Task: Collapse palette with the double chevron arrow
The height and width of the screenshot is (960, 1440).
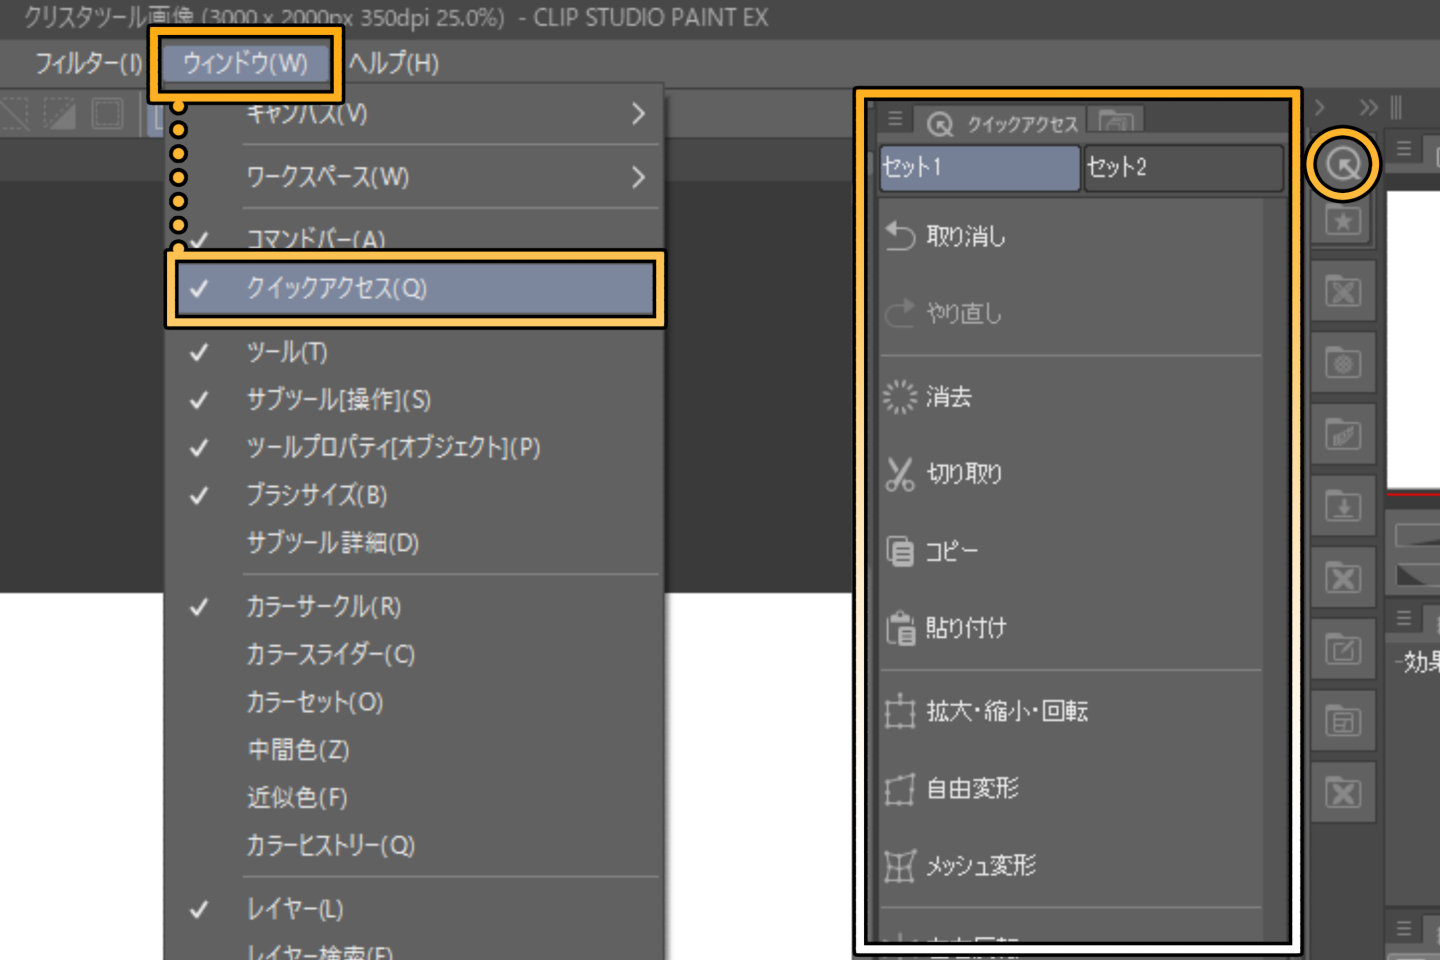Action: click(x=1368, y=107)
